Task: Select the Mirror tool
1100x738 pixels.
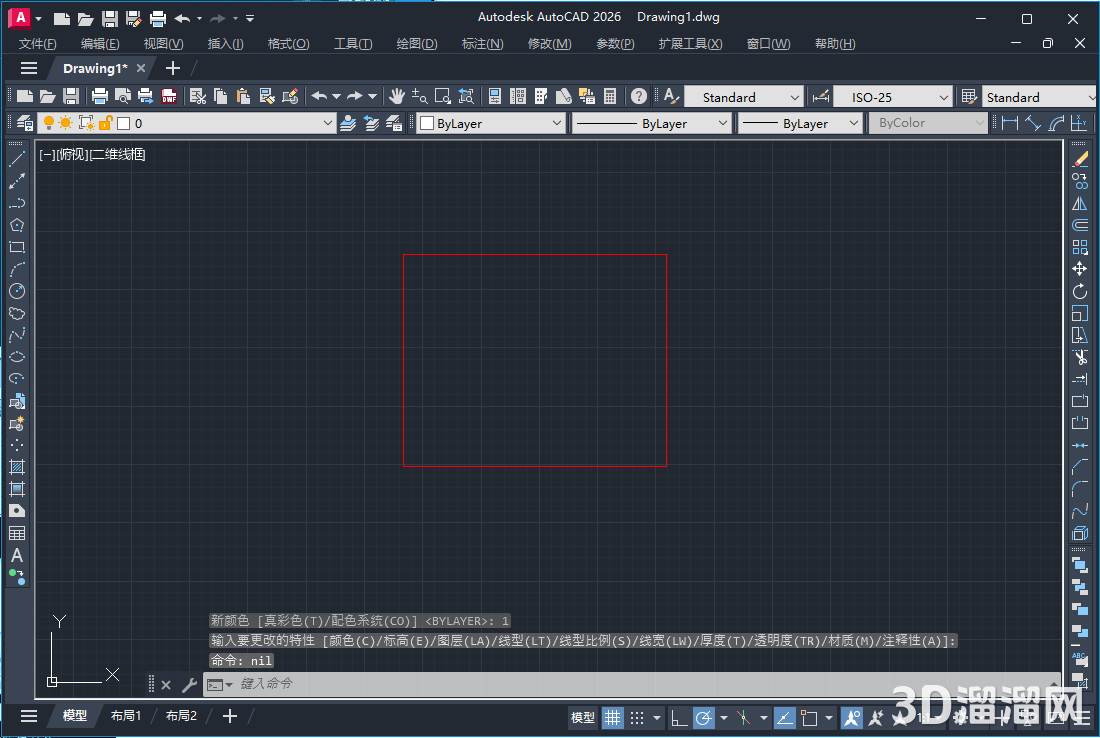Action: coord(1080,203)
